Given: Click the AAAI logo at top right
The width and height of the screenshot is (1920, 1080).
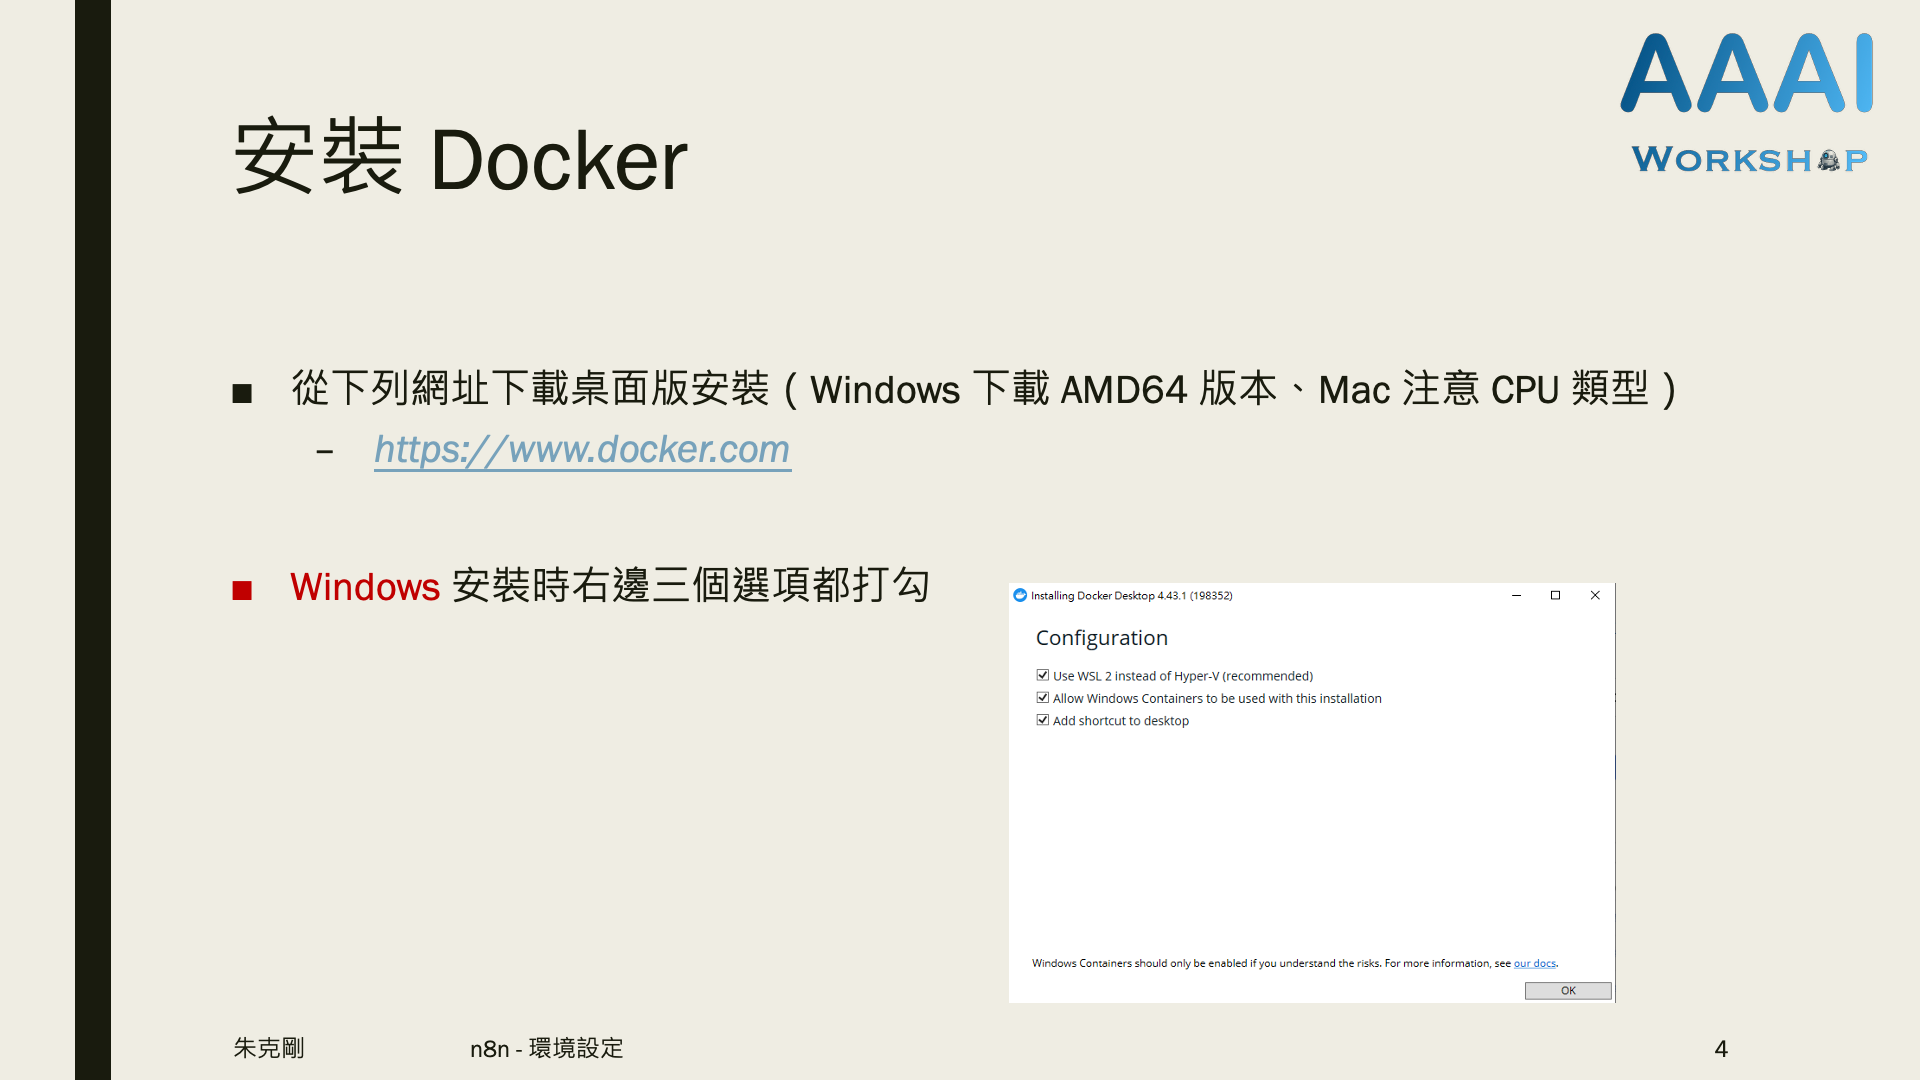Looking at the screenshot, I should (x=1746, y=73).
